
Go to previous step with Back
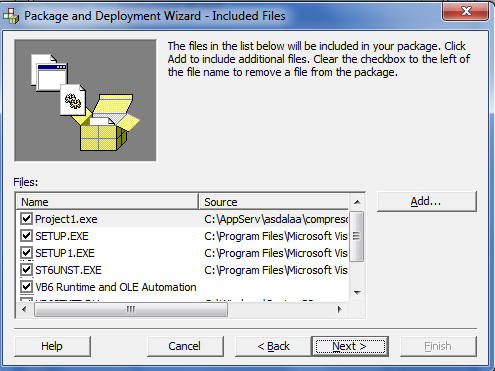[x=273, y=346]
